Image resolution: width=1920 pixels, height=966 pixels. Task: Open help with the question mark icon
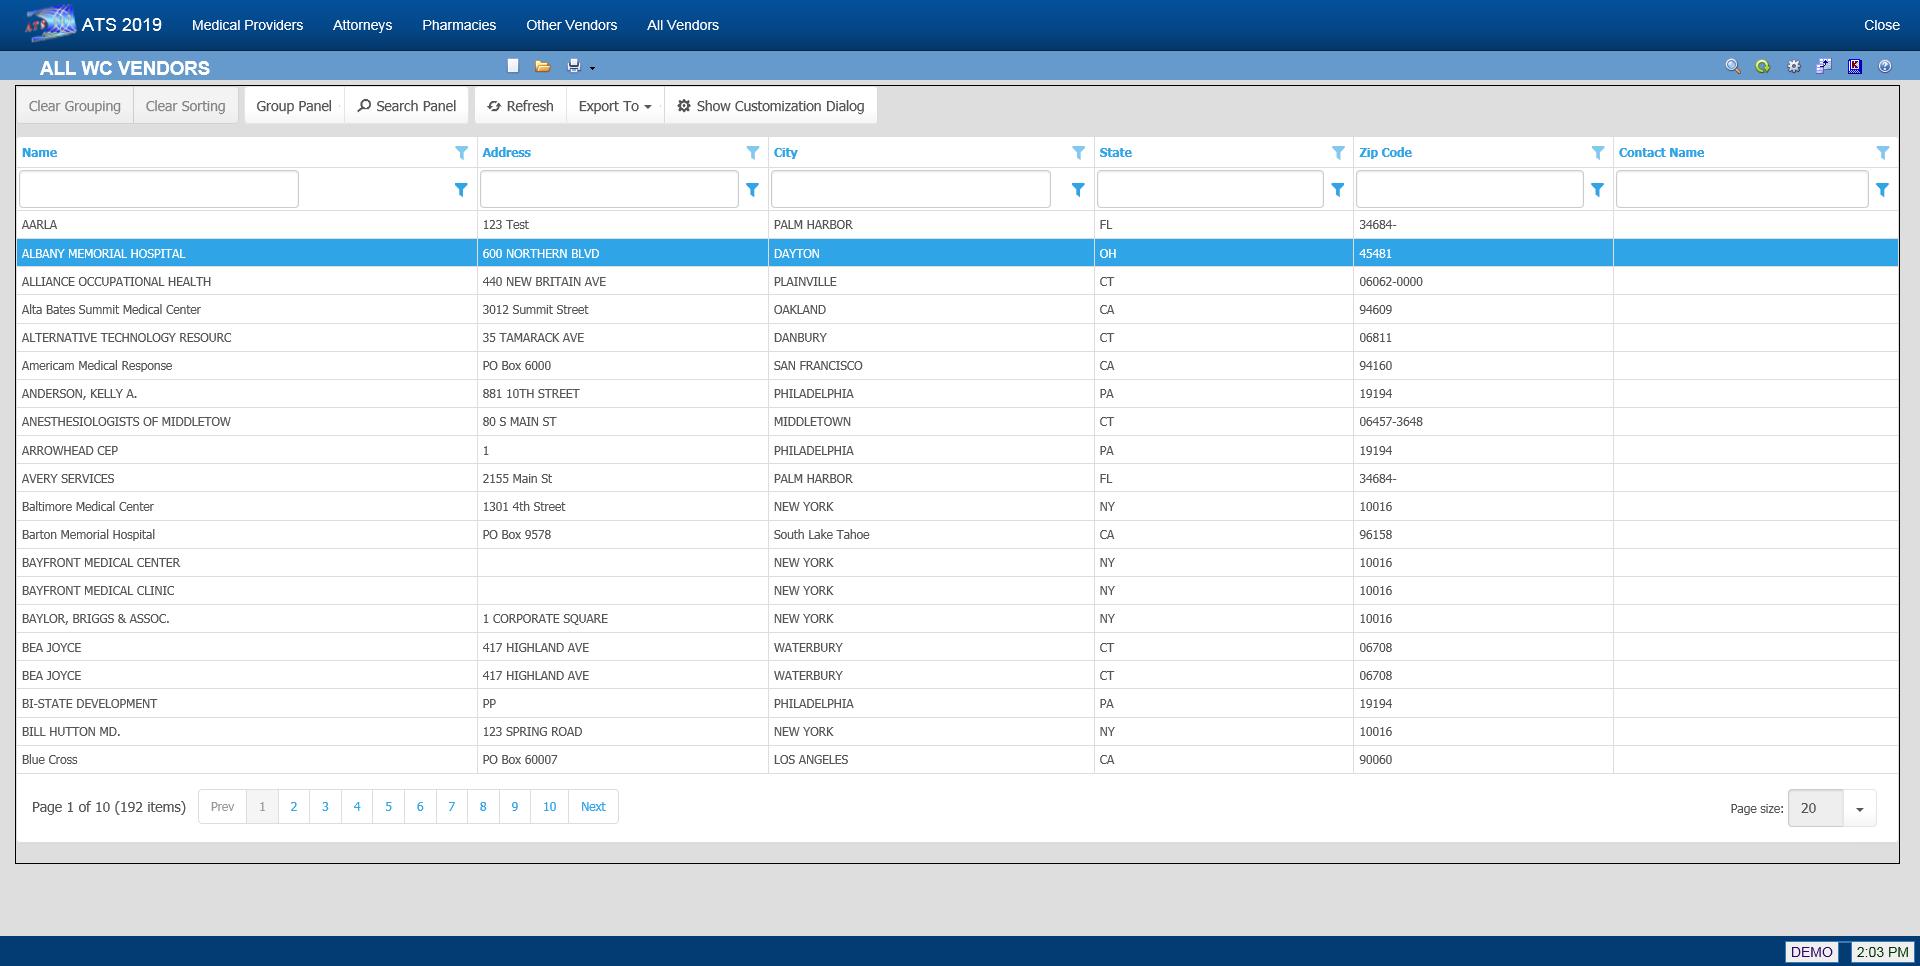[x=1885, y=66]
